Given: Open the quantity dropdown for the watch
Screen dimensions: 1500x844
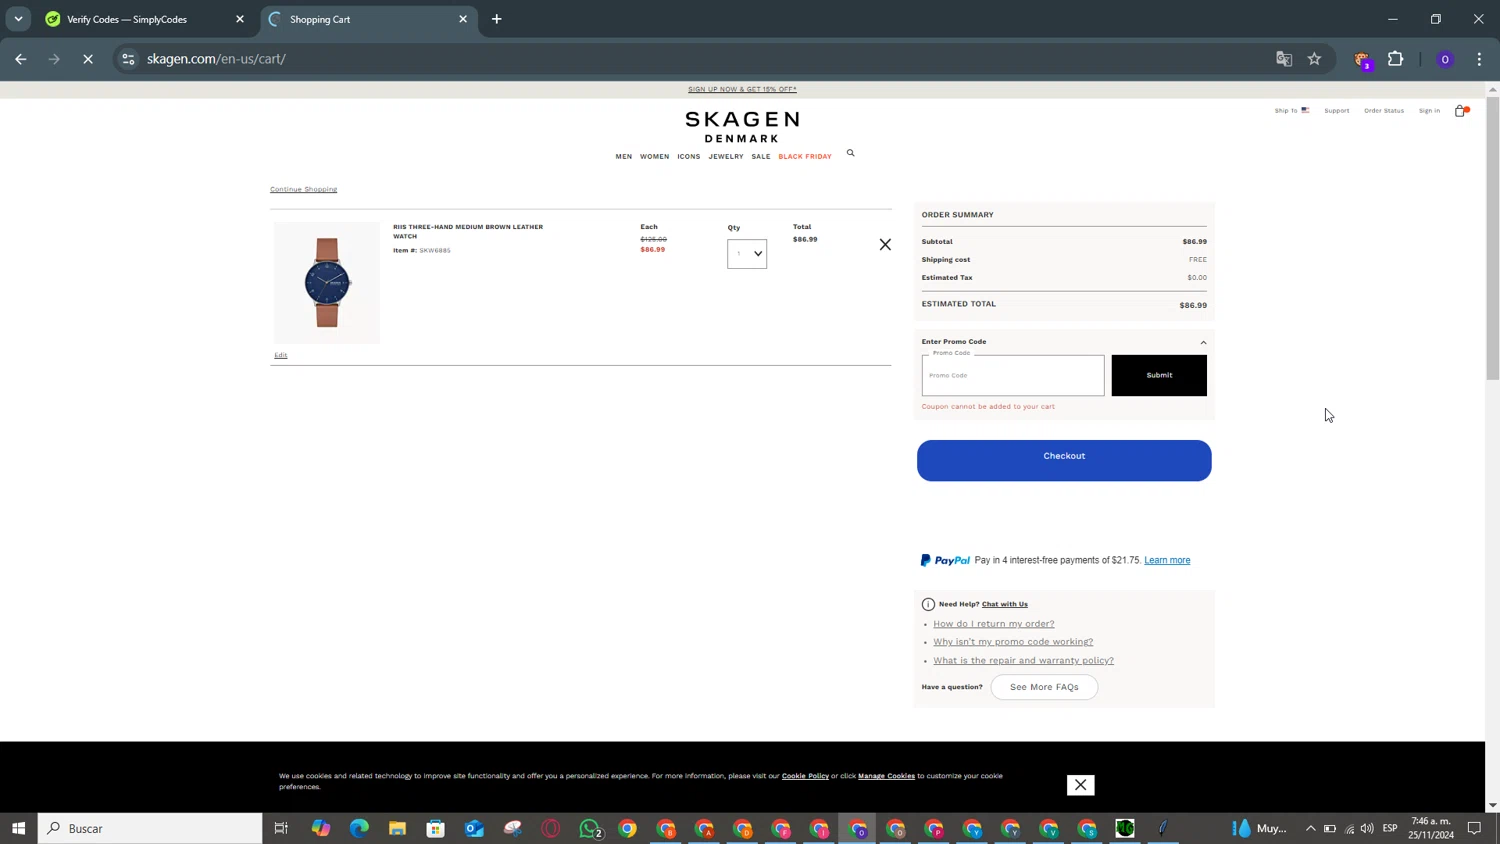Looking at the screenshot, I should (747, 253).
